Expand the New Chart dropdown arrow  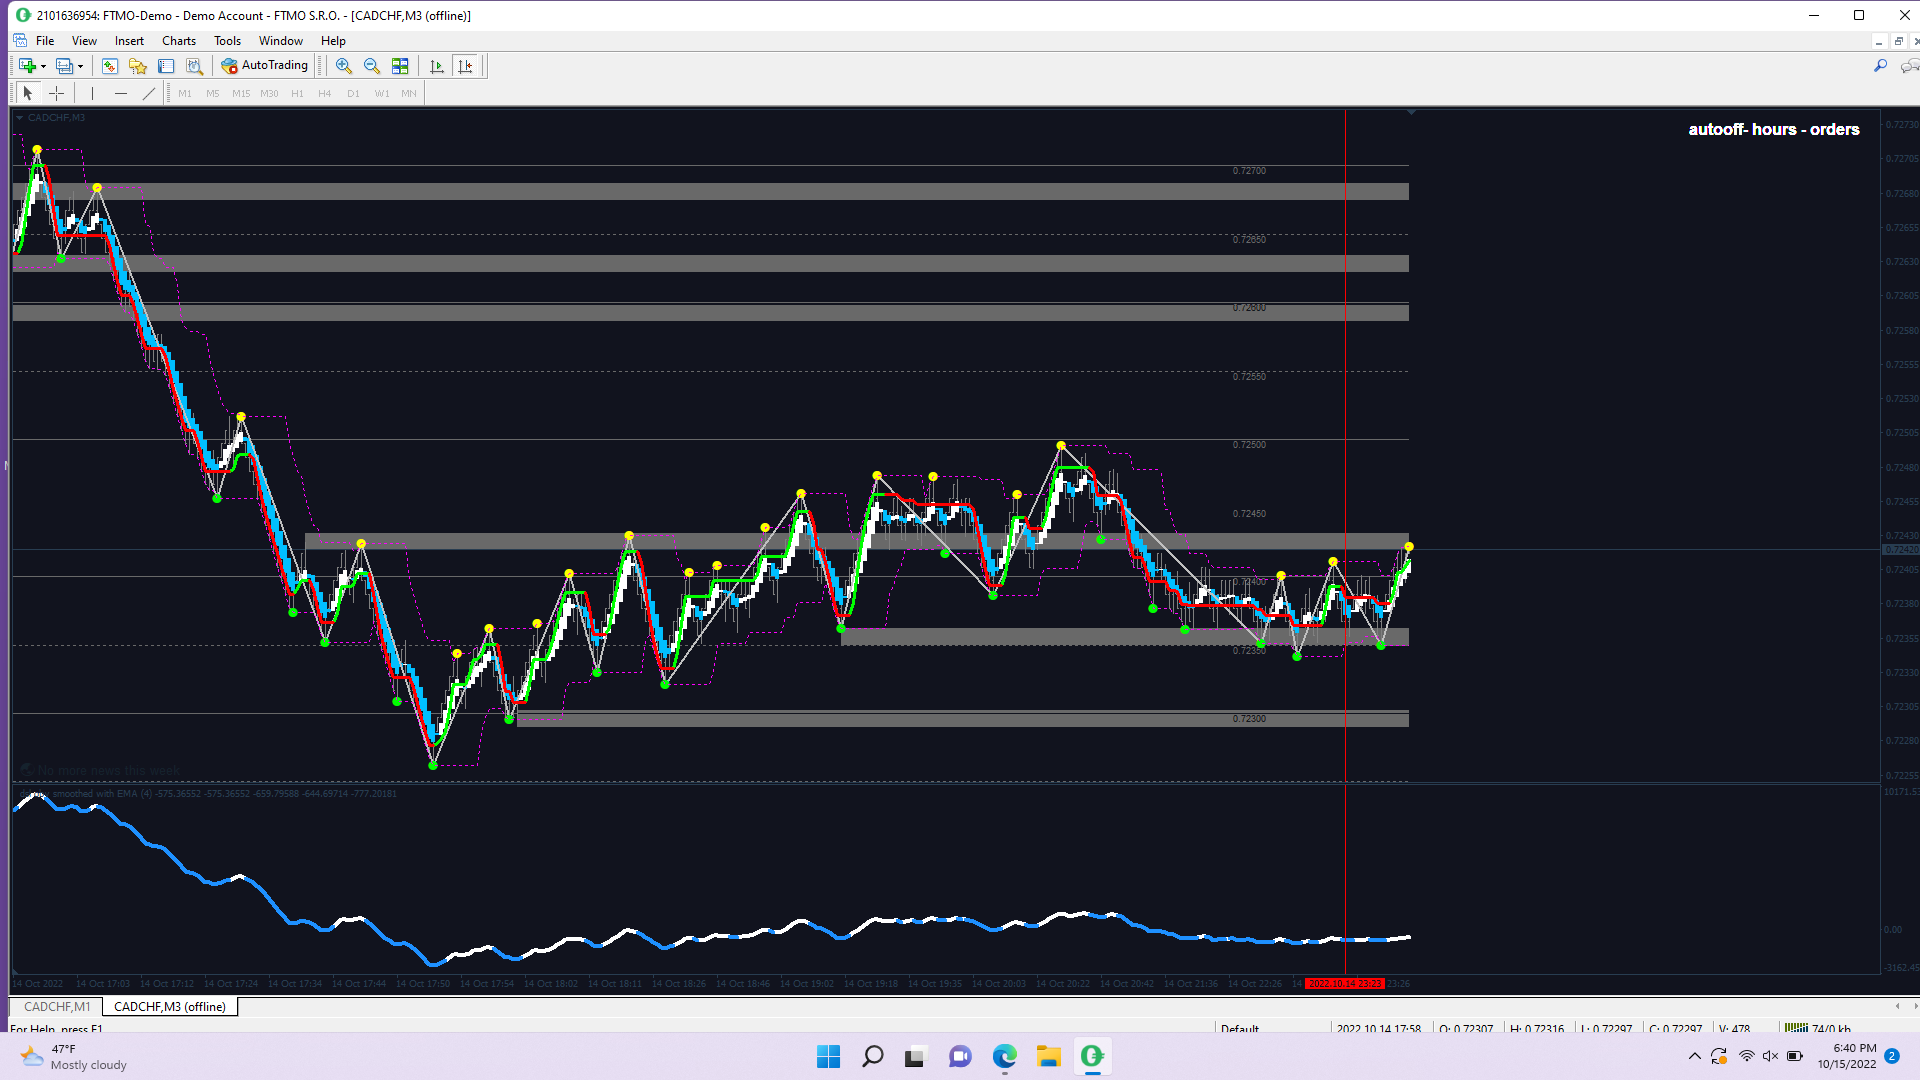(43, 66)
